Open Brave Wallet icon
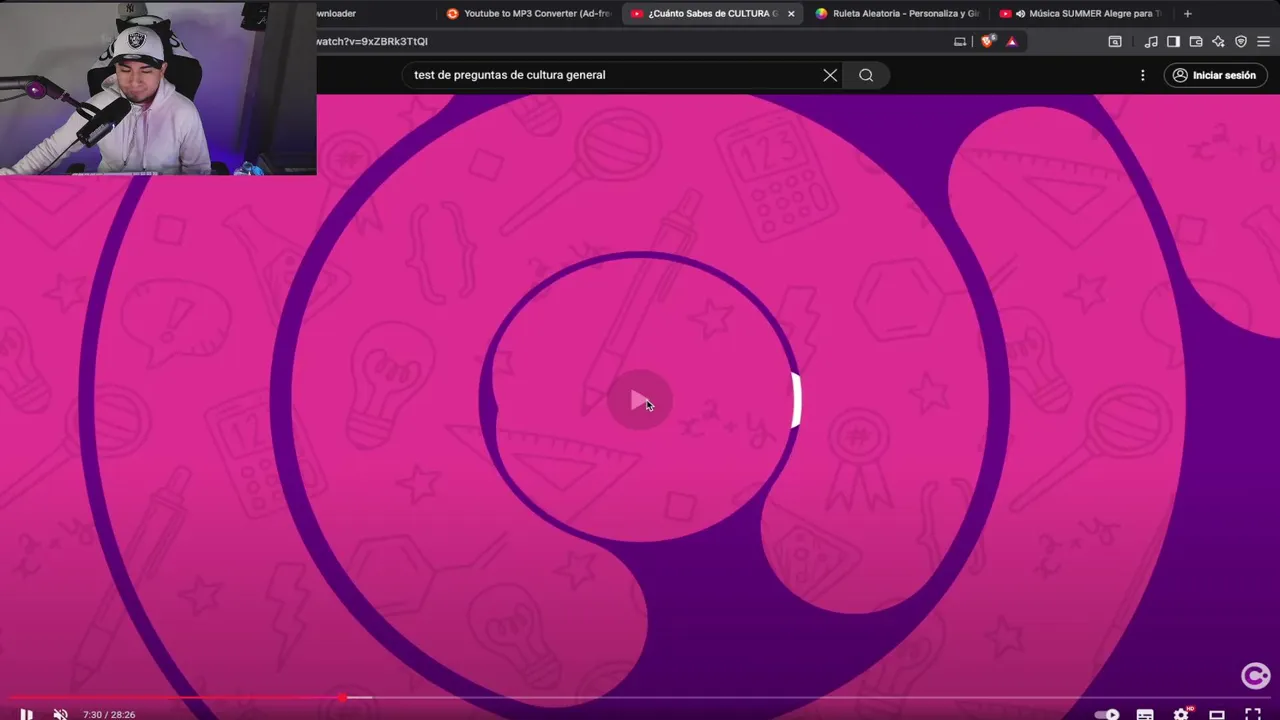Viewport: 1280px width, 720px height. (x=1196, y=41)
